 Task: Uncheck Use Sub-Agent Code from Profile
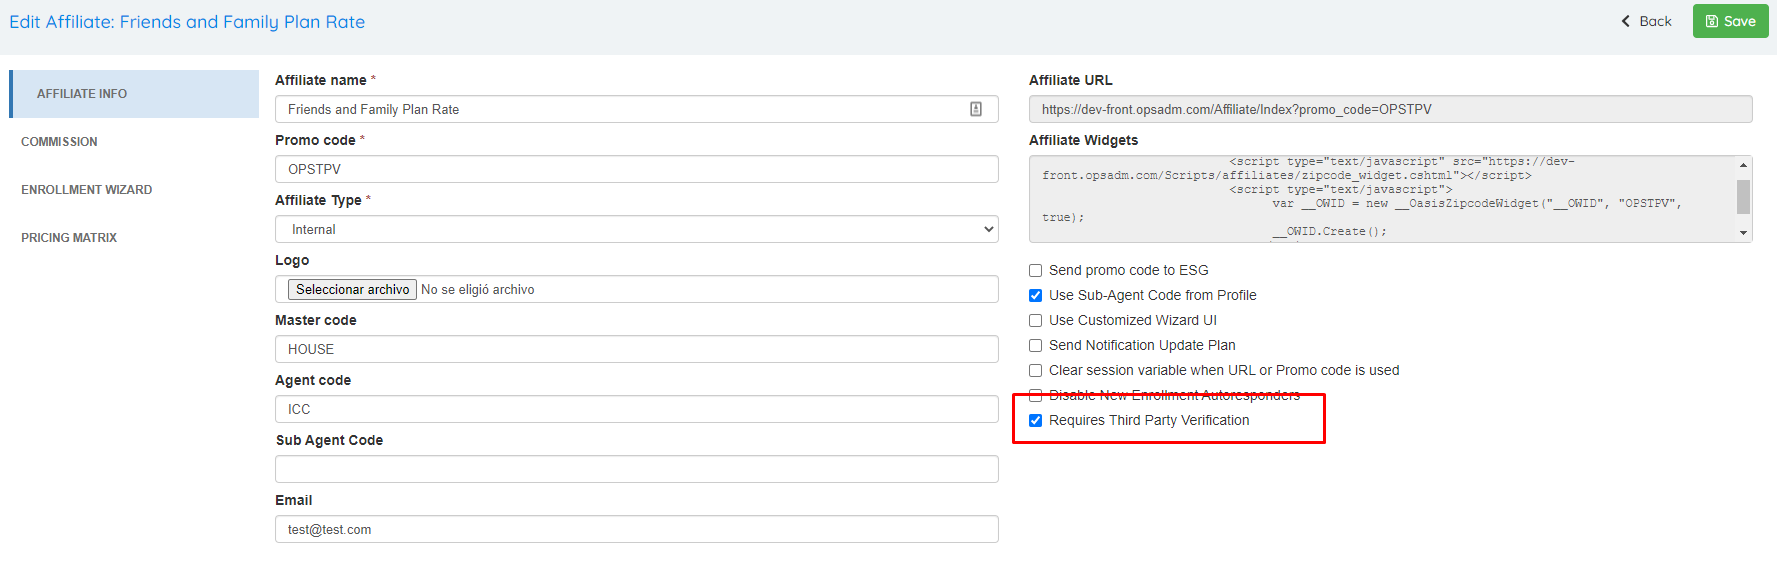(x=1036, y=296)
